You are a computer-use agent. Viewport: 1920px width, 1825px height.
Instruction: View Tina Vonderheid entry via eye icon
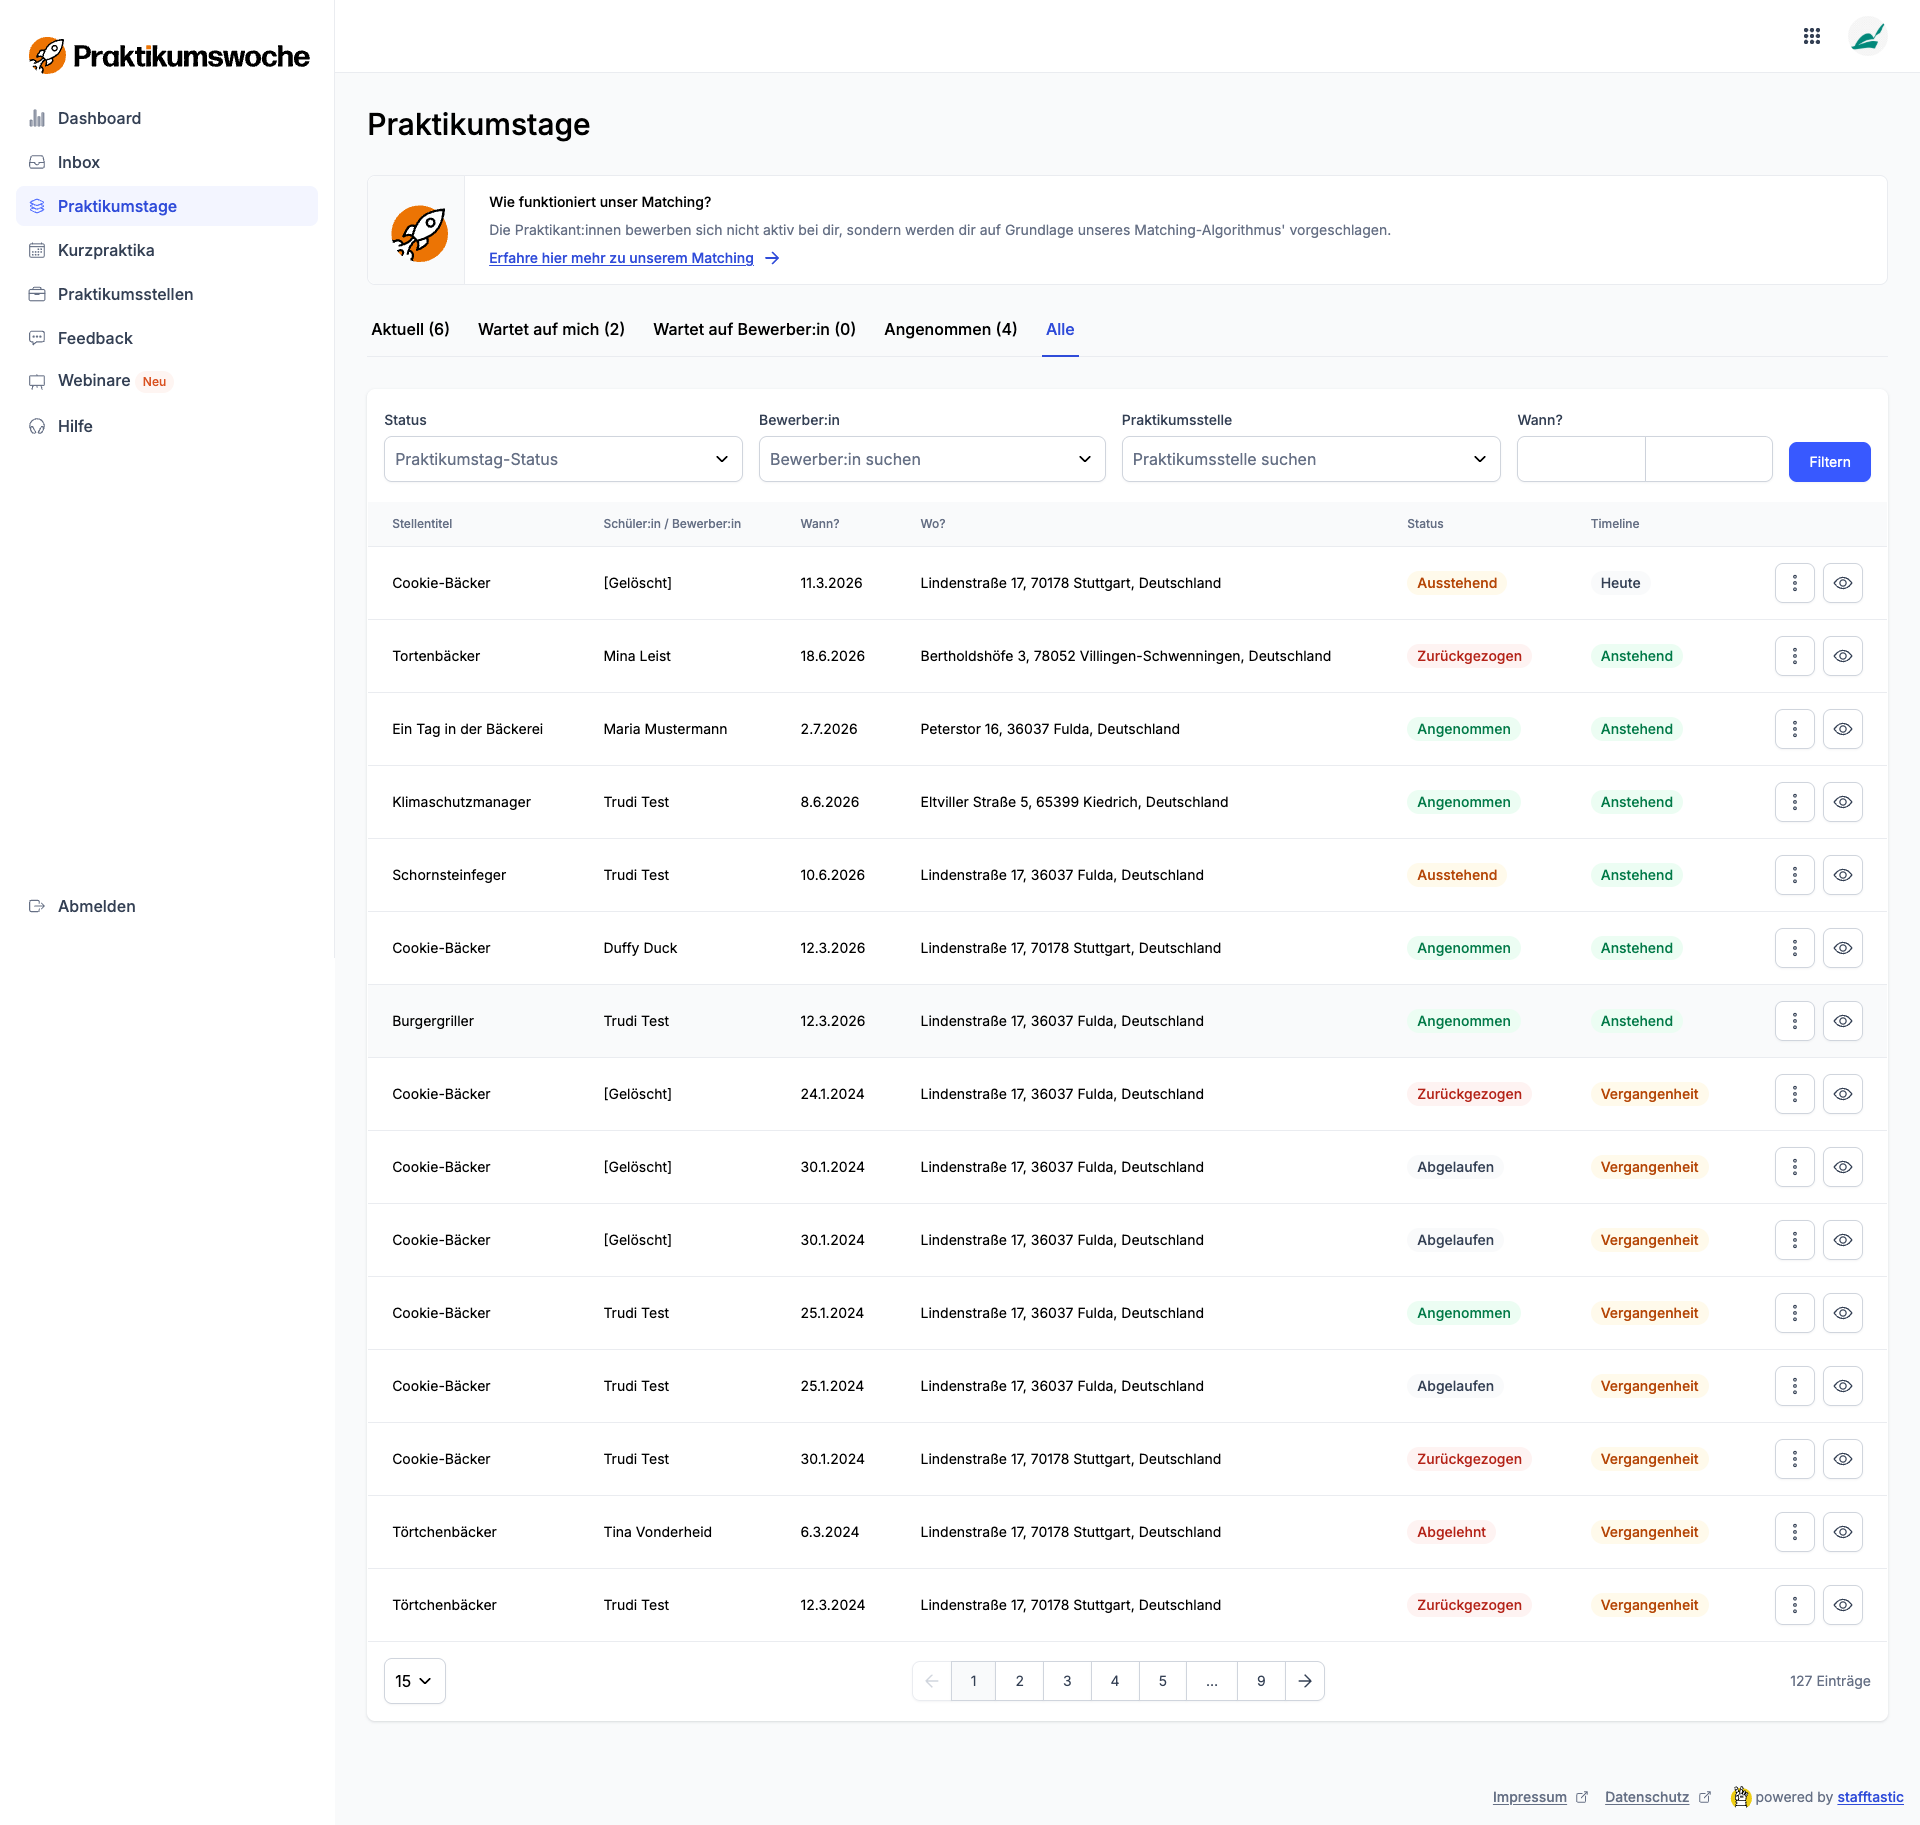(x=1842, y=1532)
